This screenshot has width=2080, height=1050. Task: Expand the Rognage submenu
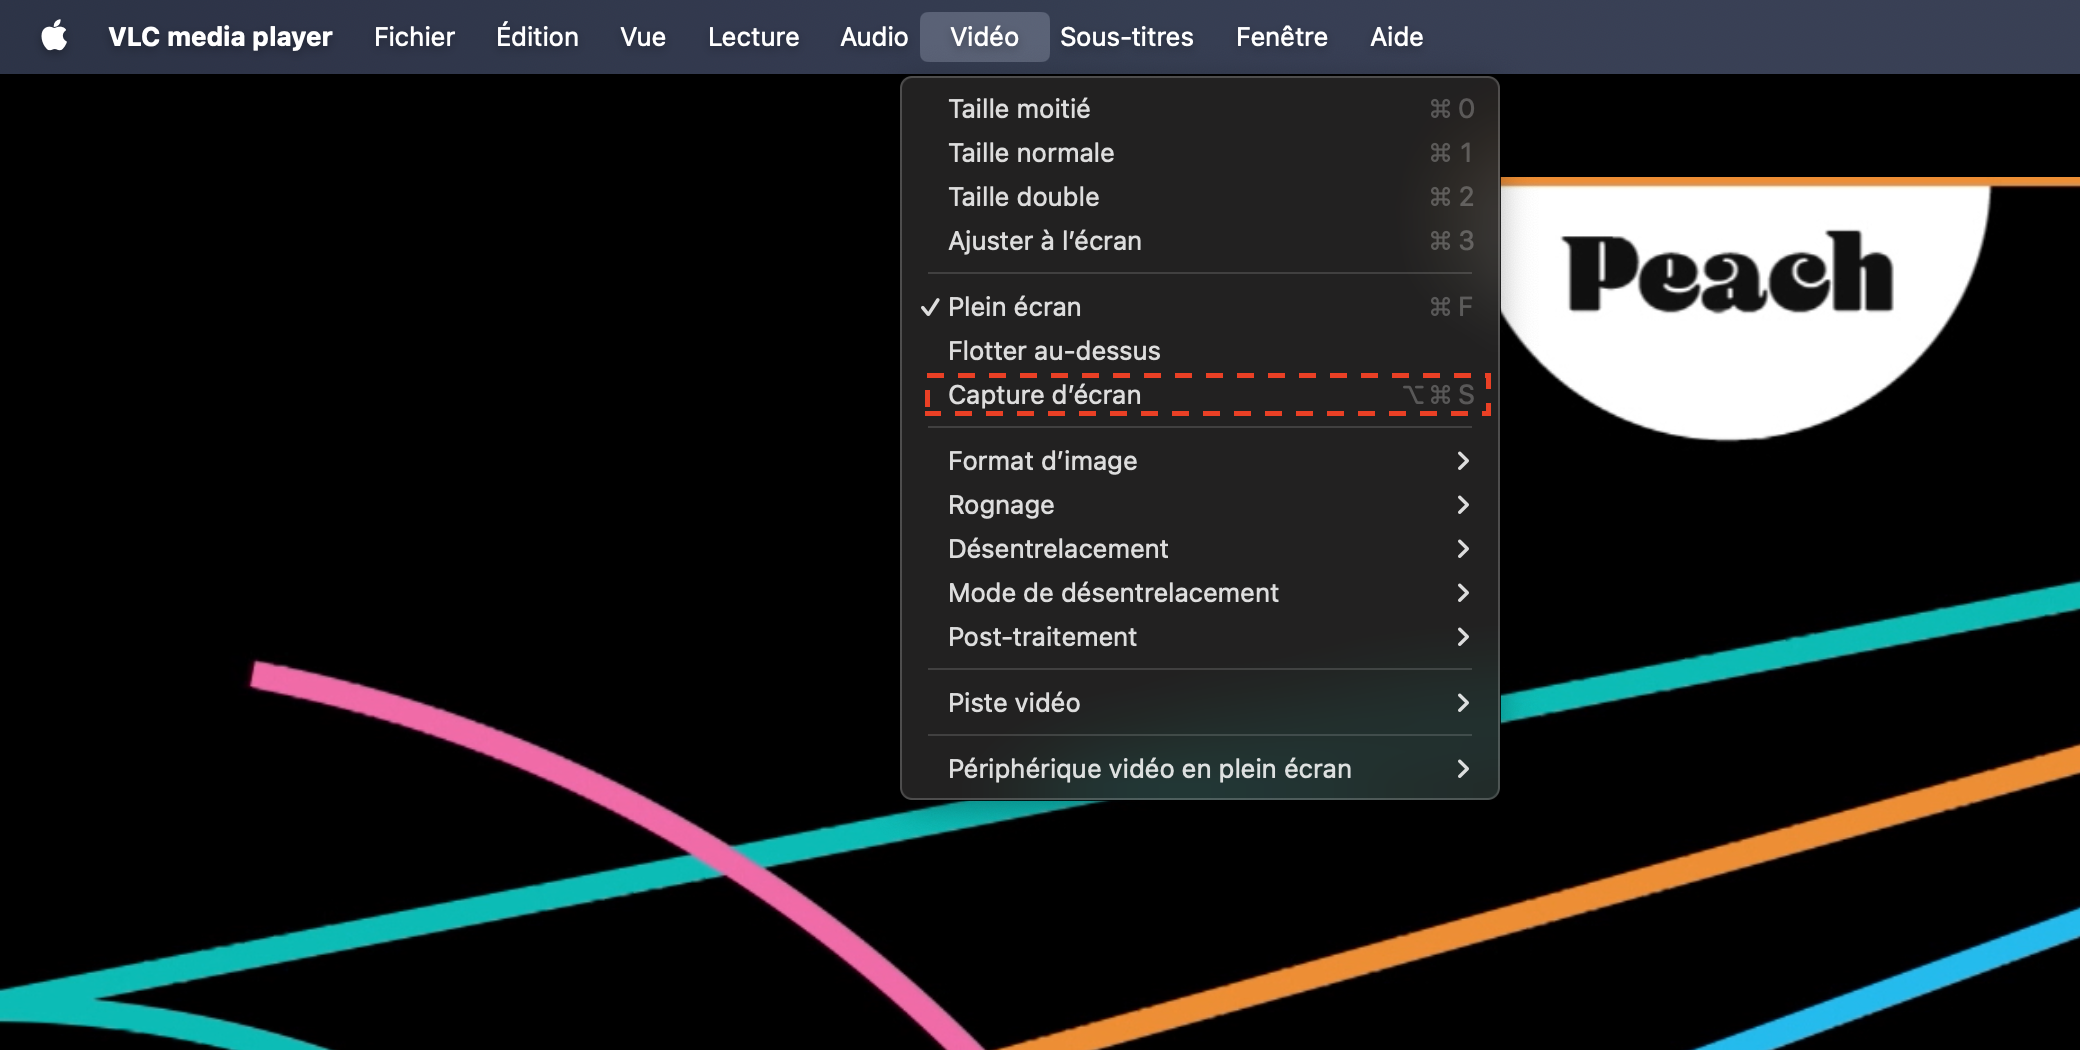(x=1001, y=505)
